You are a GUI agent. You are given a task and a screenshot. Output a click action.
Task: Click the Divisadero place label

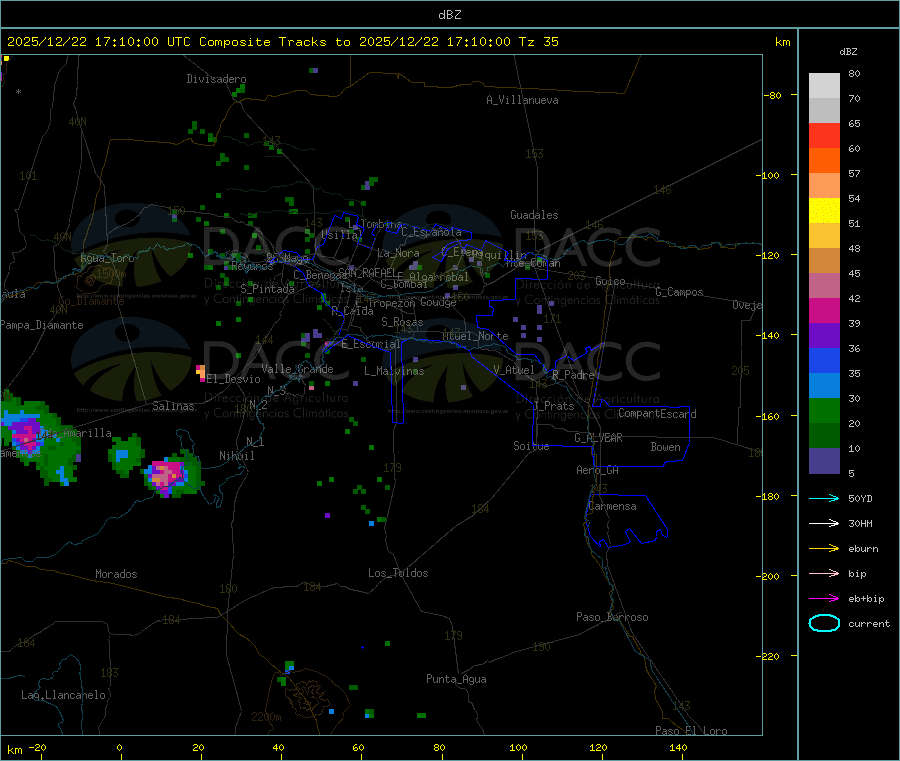point(216,79)
